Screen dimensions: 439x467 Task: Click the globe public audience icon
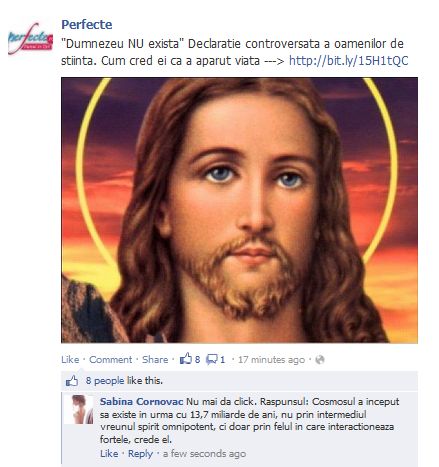(x=320, y=360)
